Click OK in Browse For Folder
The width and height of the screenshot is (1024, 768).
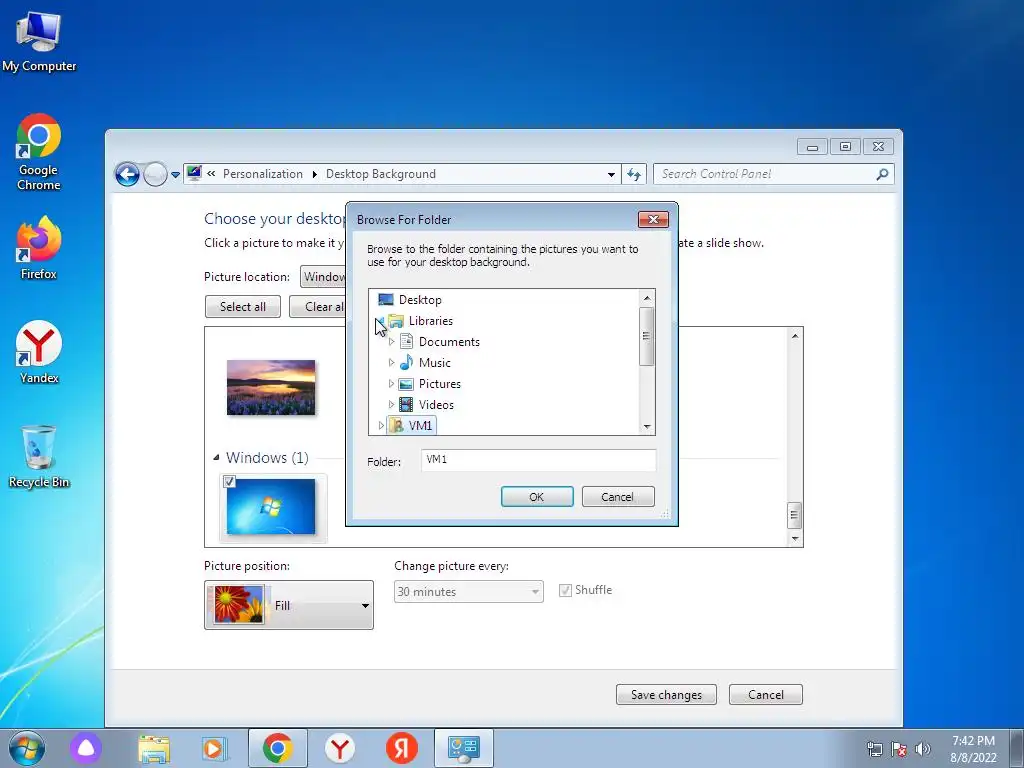point(537,496)
